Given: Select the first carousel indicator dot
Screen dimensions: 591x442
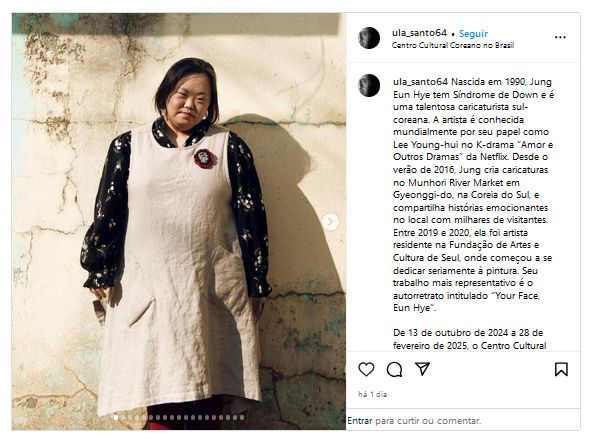Looking at the screenshot, I should pos(116,418).
